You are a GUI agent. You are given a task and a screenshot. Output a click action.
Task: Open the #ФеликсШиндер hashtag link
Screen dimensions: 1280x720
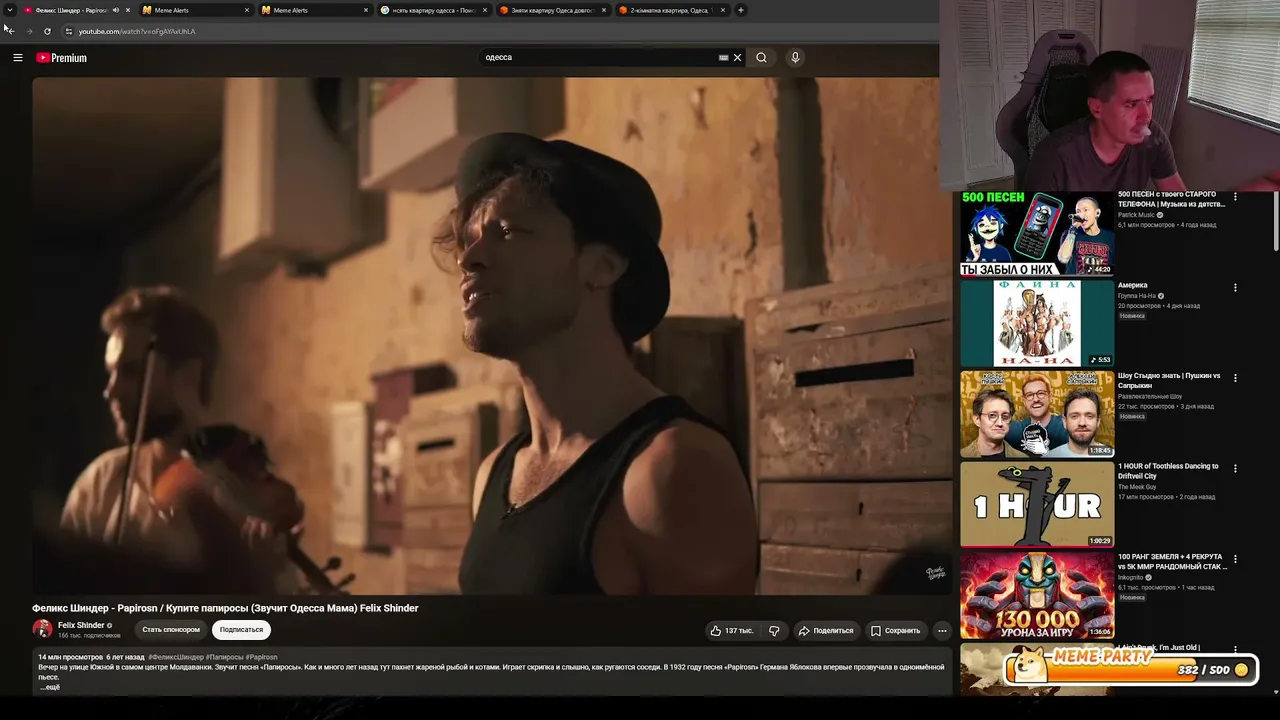click(x=176, y=657)
